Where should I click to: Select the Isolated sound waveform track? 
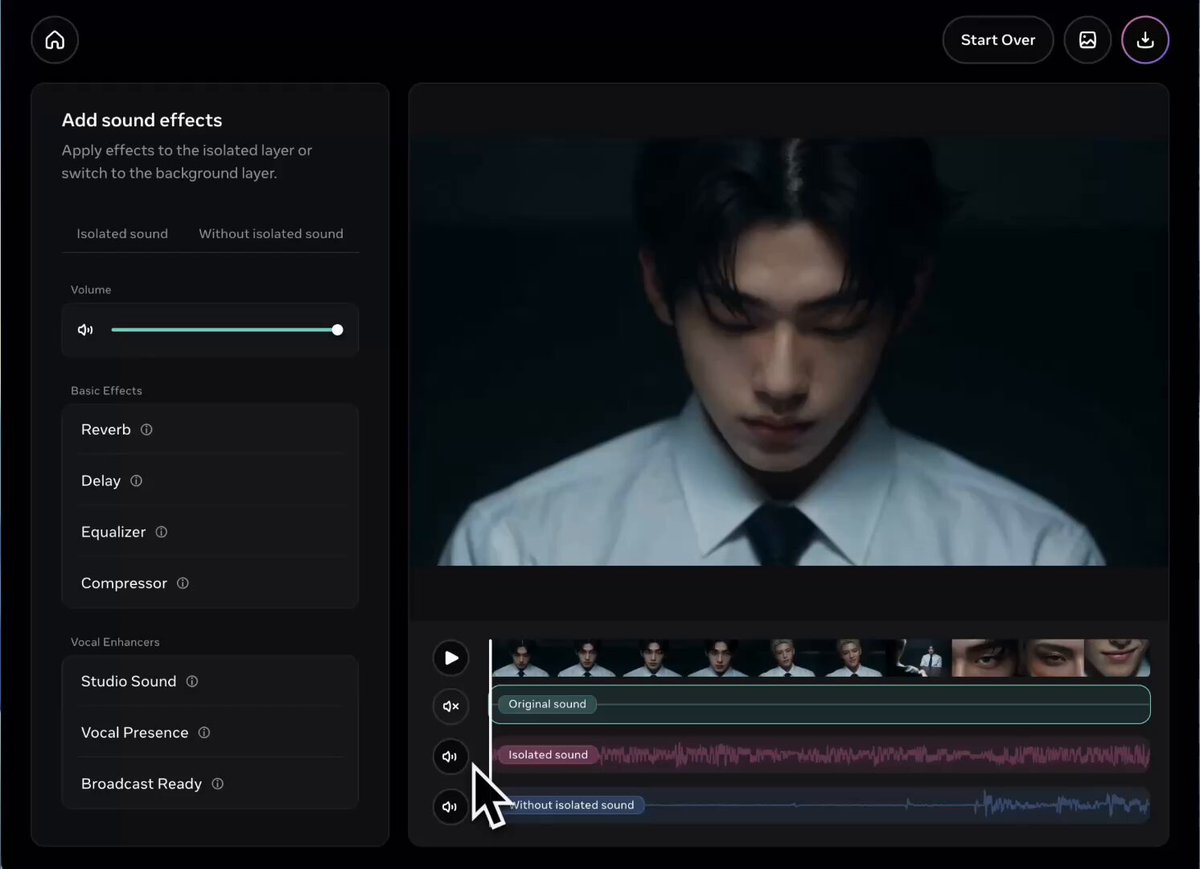click(x=820, y=755)
